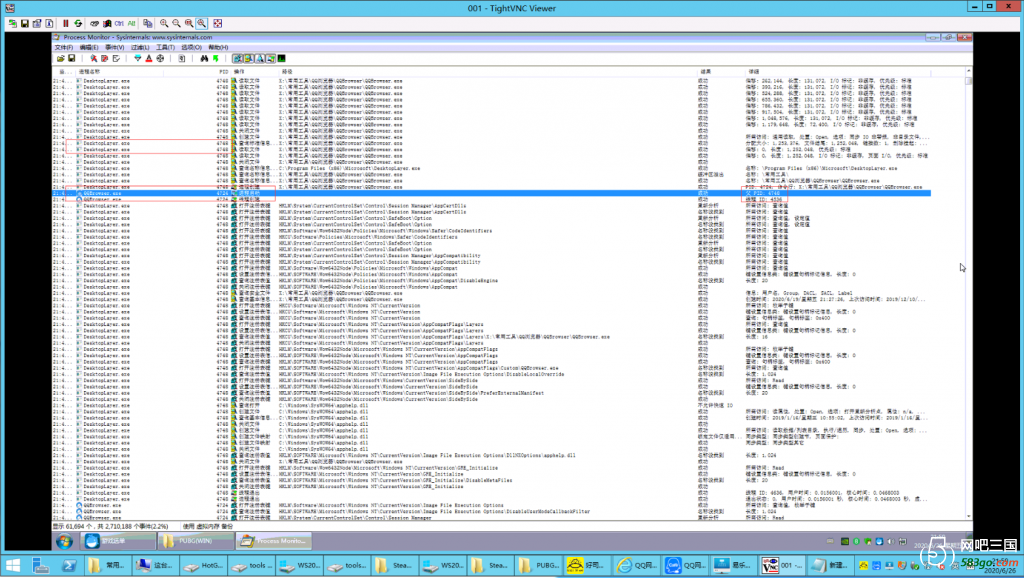Open the 常用 folder taskbar button

[106, 566]
